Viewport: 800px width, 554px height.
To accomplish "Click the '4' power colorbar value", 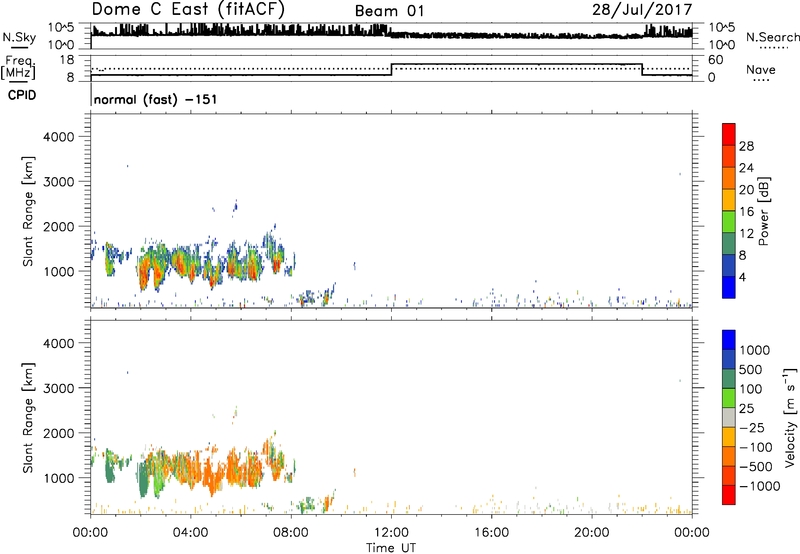I will 742,277.
